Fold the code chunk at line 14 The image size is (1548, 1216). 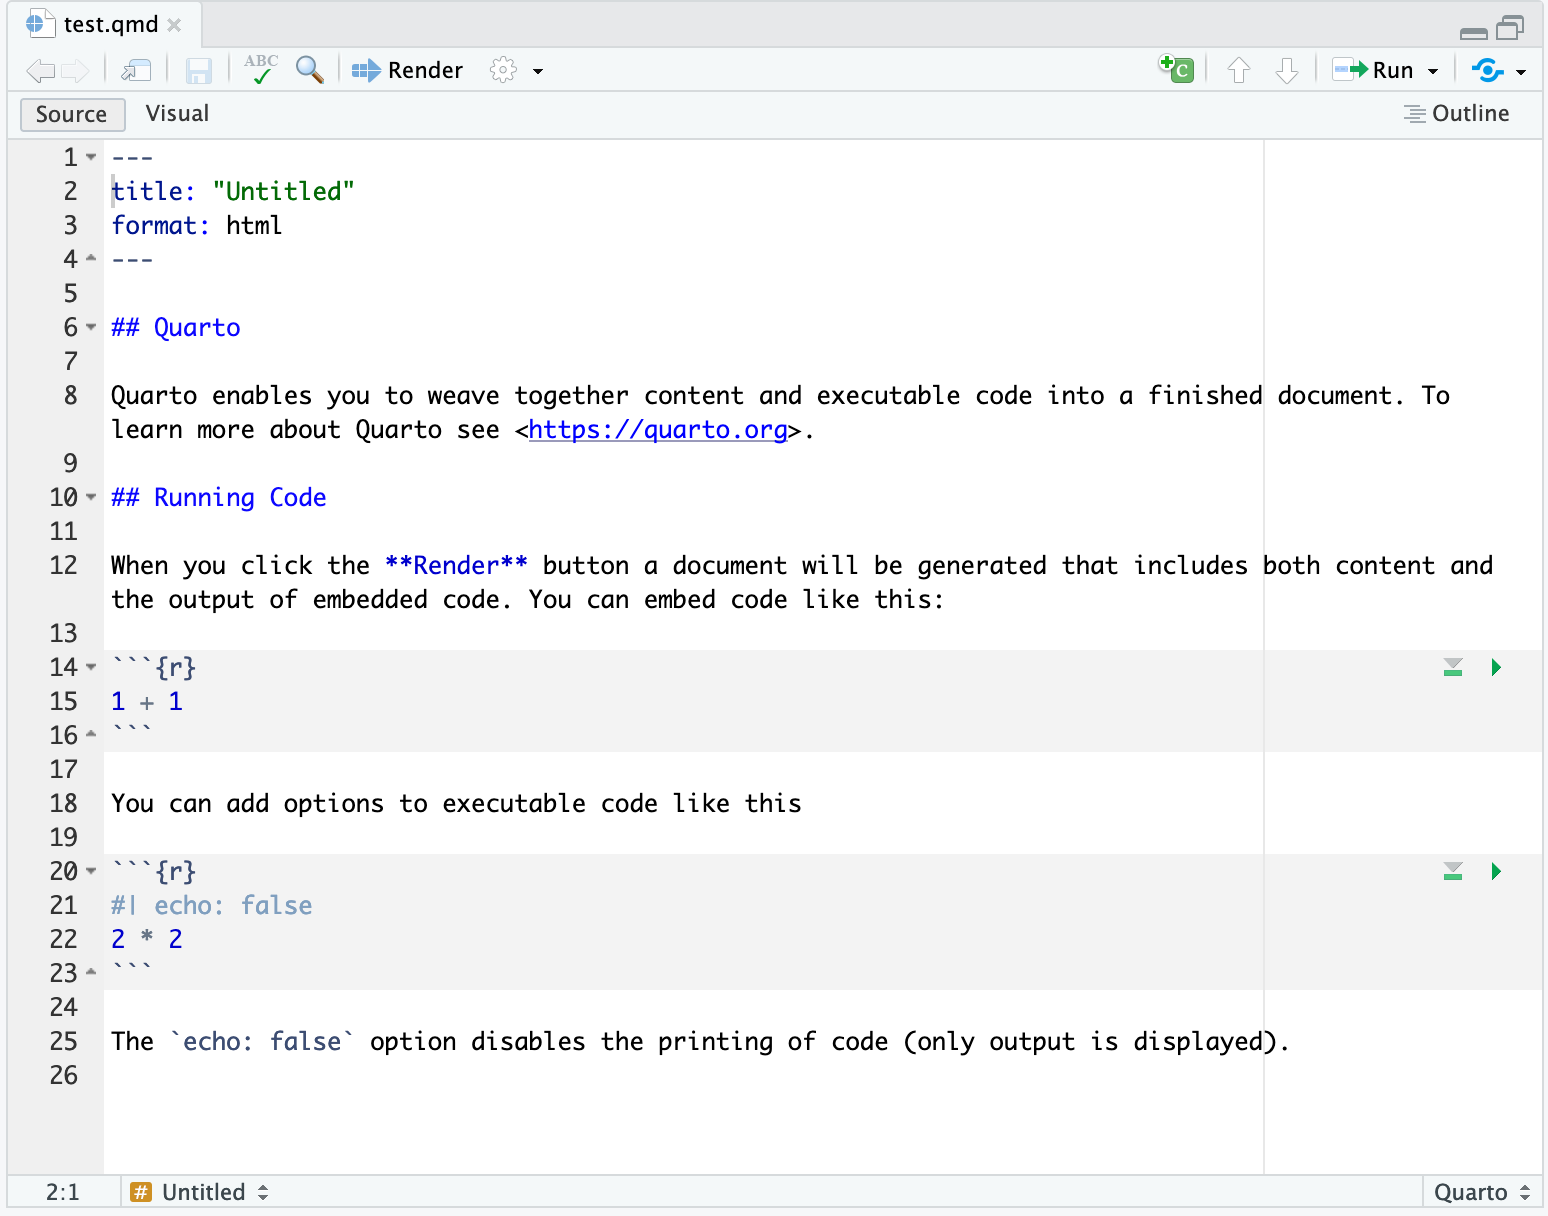[91, 667]
